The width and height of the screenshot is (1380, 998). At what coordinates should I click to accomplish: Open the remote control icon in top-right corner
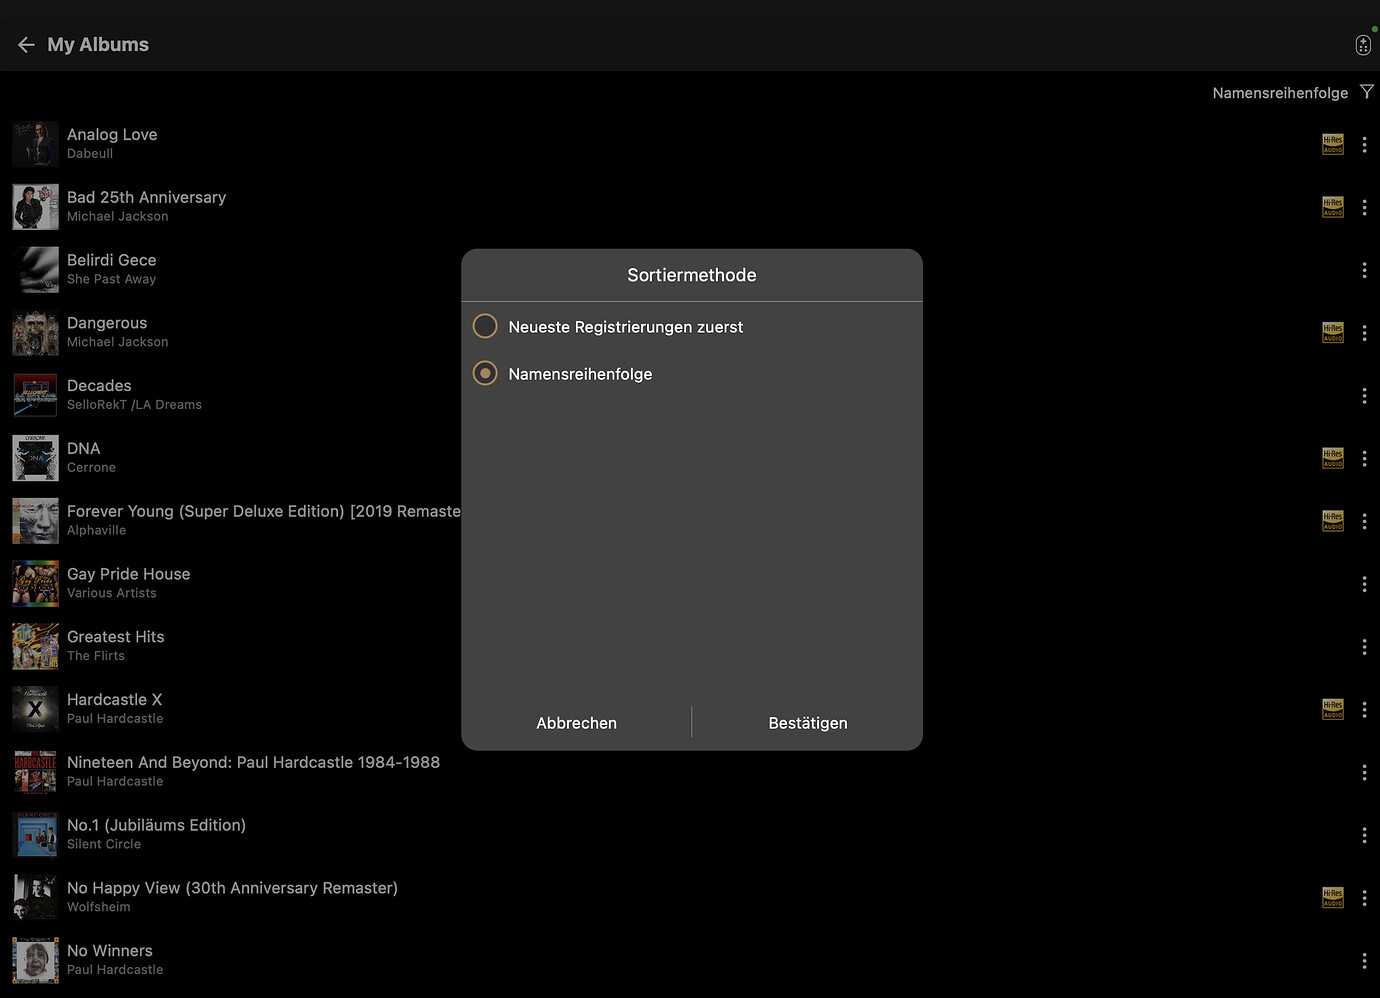click(x=1363, y=45)
